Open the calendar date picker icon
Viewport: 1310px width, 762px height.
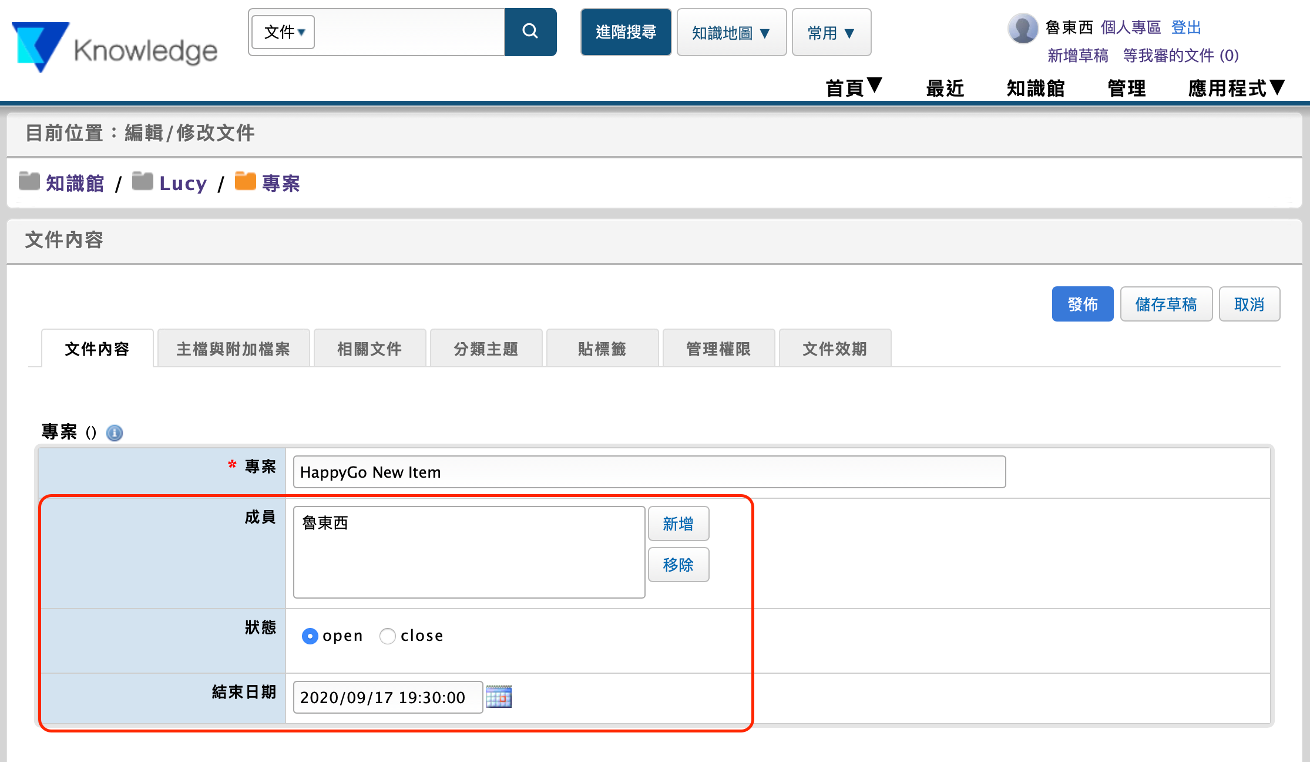tap(498, 697)
